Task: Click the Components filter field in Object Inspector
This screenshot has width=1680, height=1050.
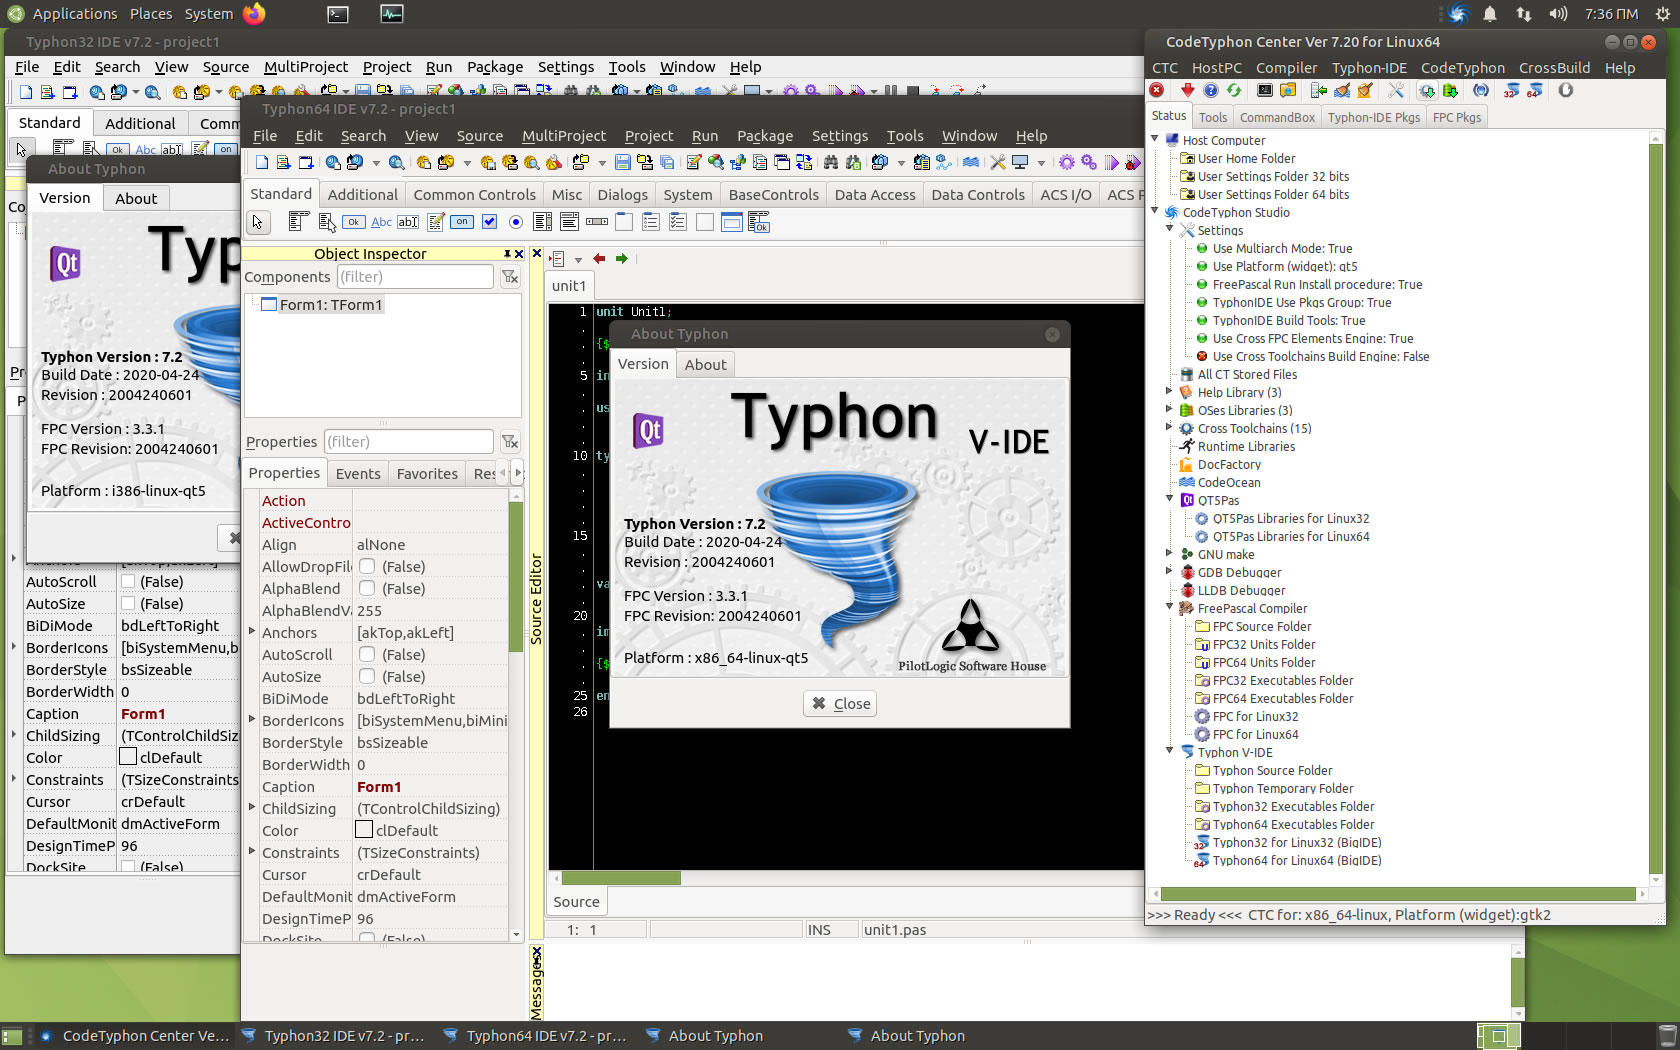Action: point(415,277)
